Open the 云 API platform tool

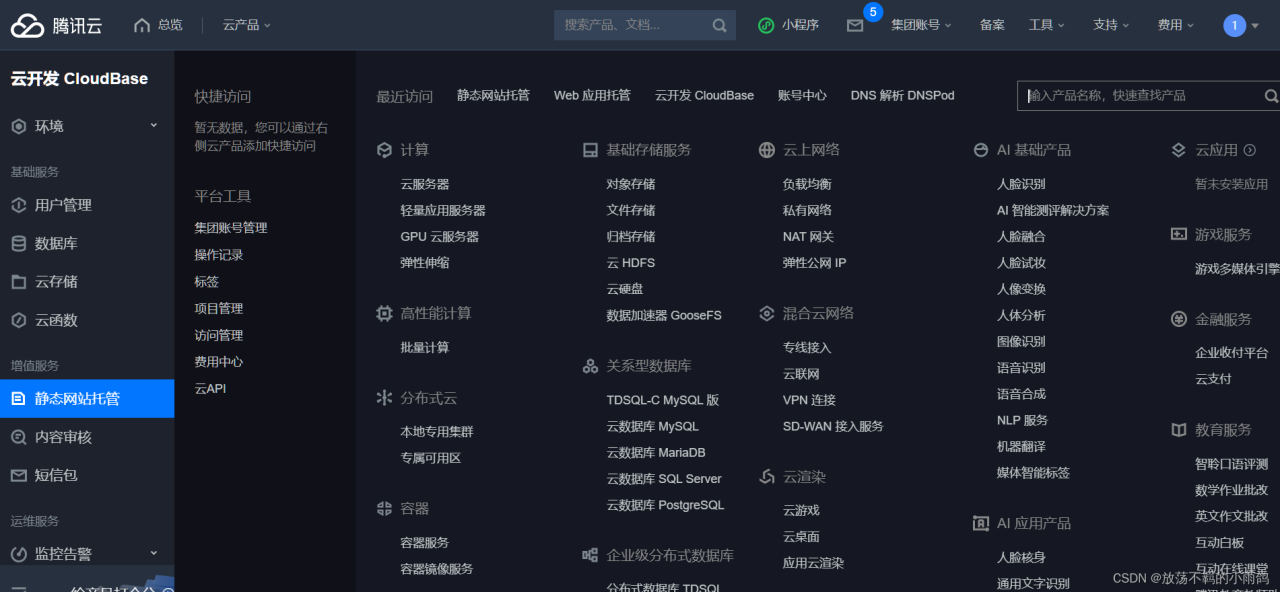click(210, 388)
